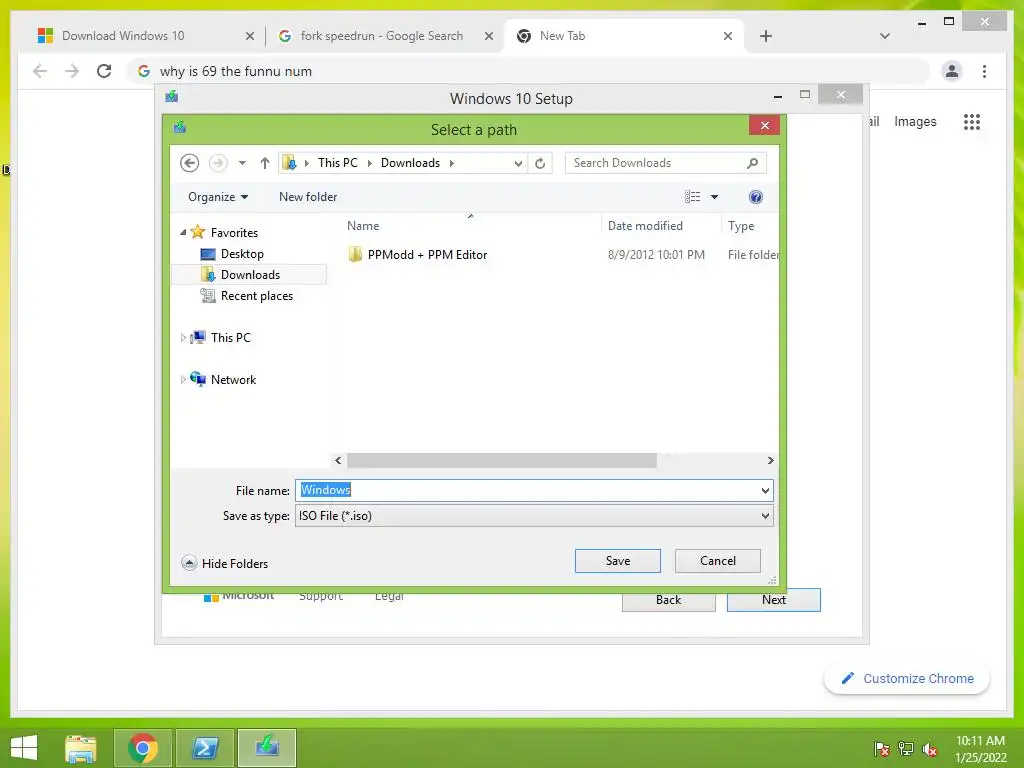Close the Download Windows 10 tab
This screenshot has height=768, width=1024.
pyautogui.click(x=249, y=36)
